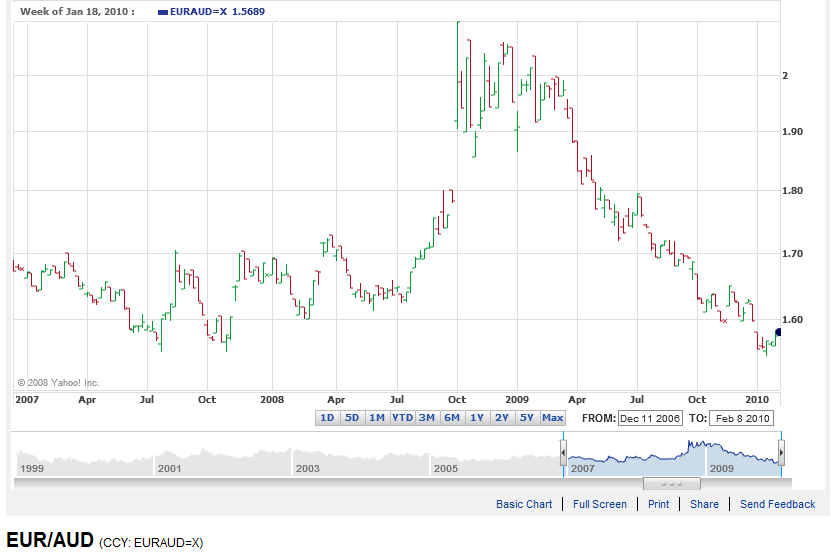Click the Week of Jan 18, 2010 label
Screen dimensions: 831x555
click(77, 12)
